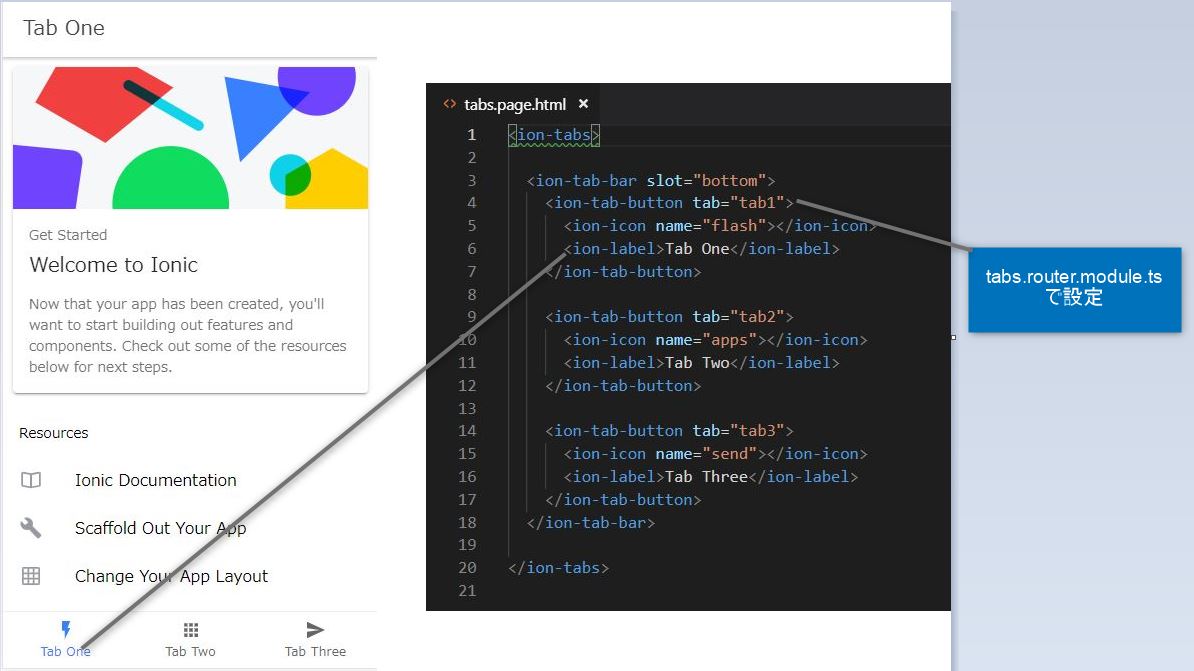Open Change Your App Layout
This screenshot has height=671, width=1194.
coord(170,576)
